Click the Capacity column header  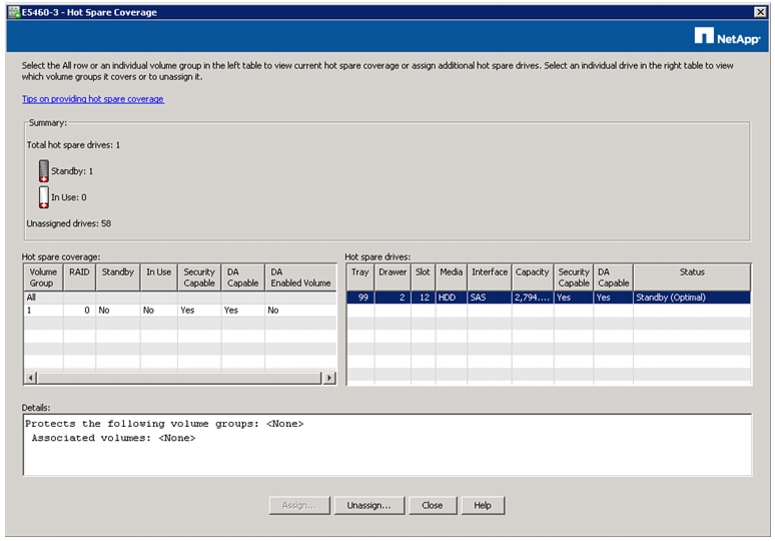[532, 277]
